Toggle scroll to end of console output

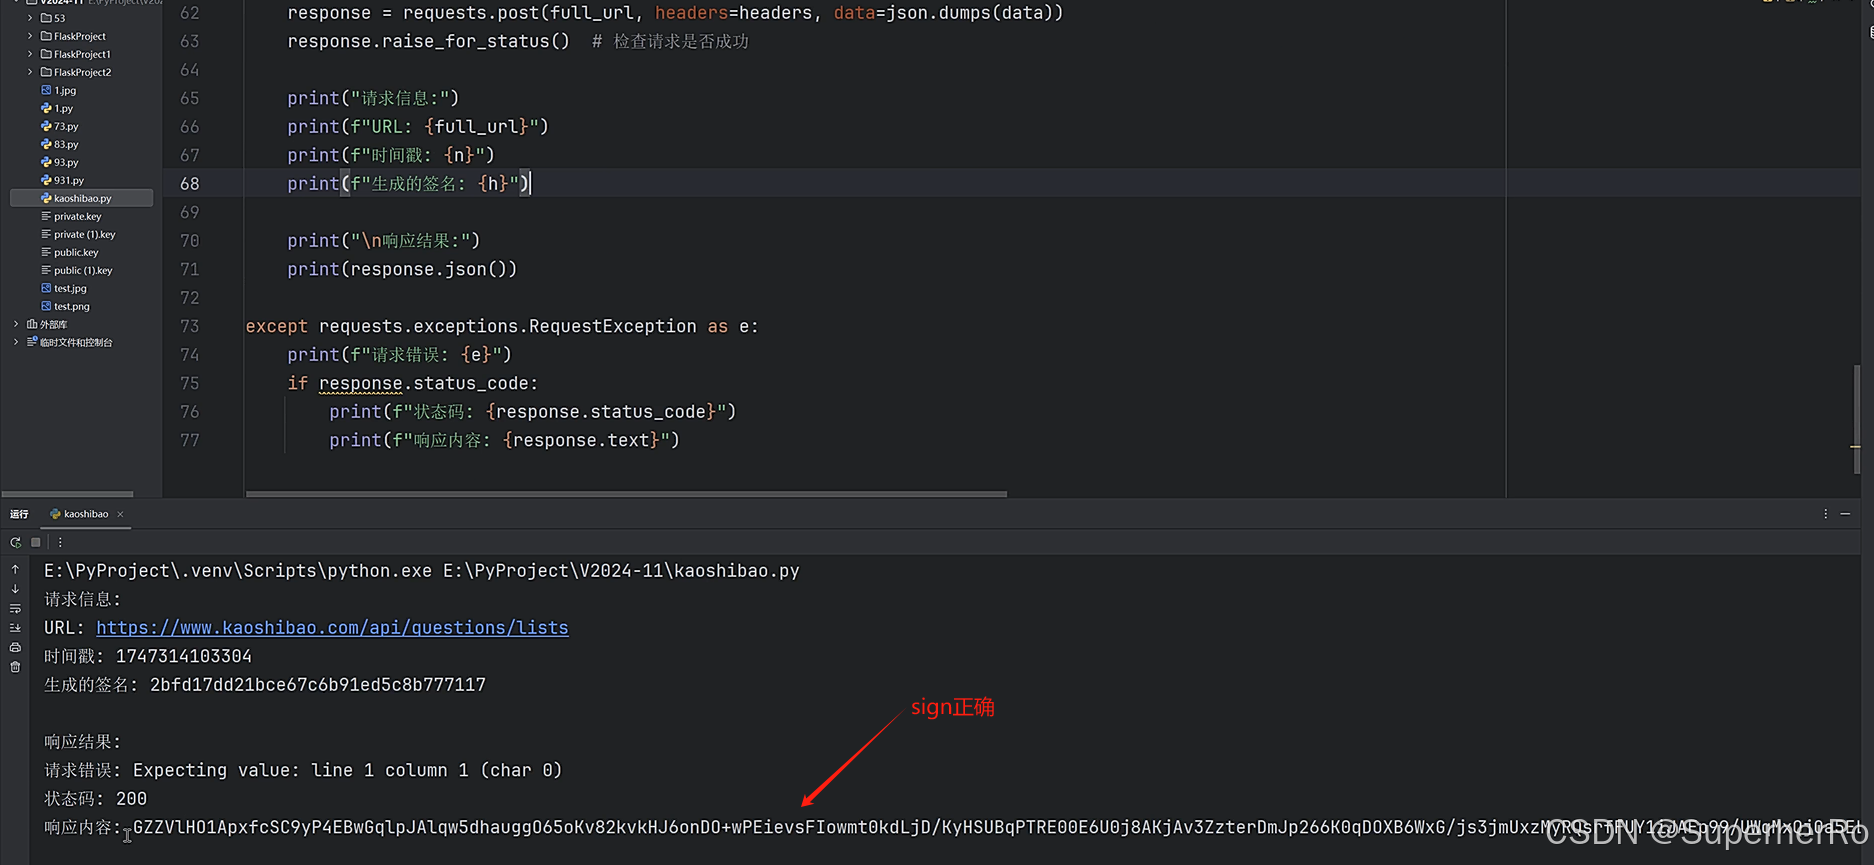click(x=15, y=628)
